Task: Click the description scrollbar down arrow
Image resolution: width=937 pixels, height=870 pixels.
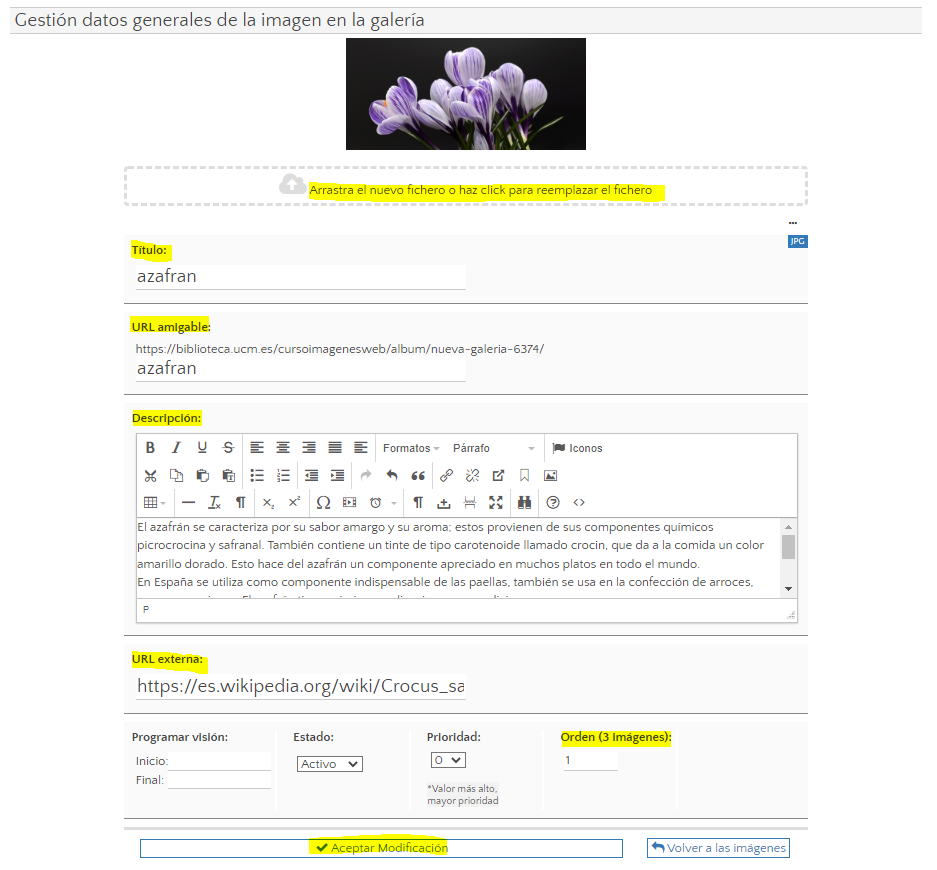Action: 789,589
